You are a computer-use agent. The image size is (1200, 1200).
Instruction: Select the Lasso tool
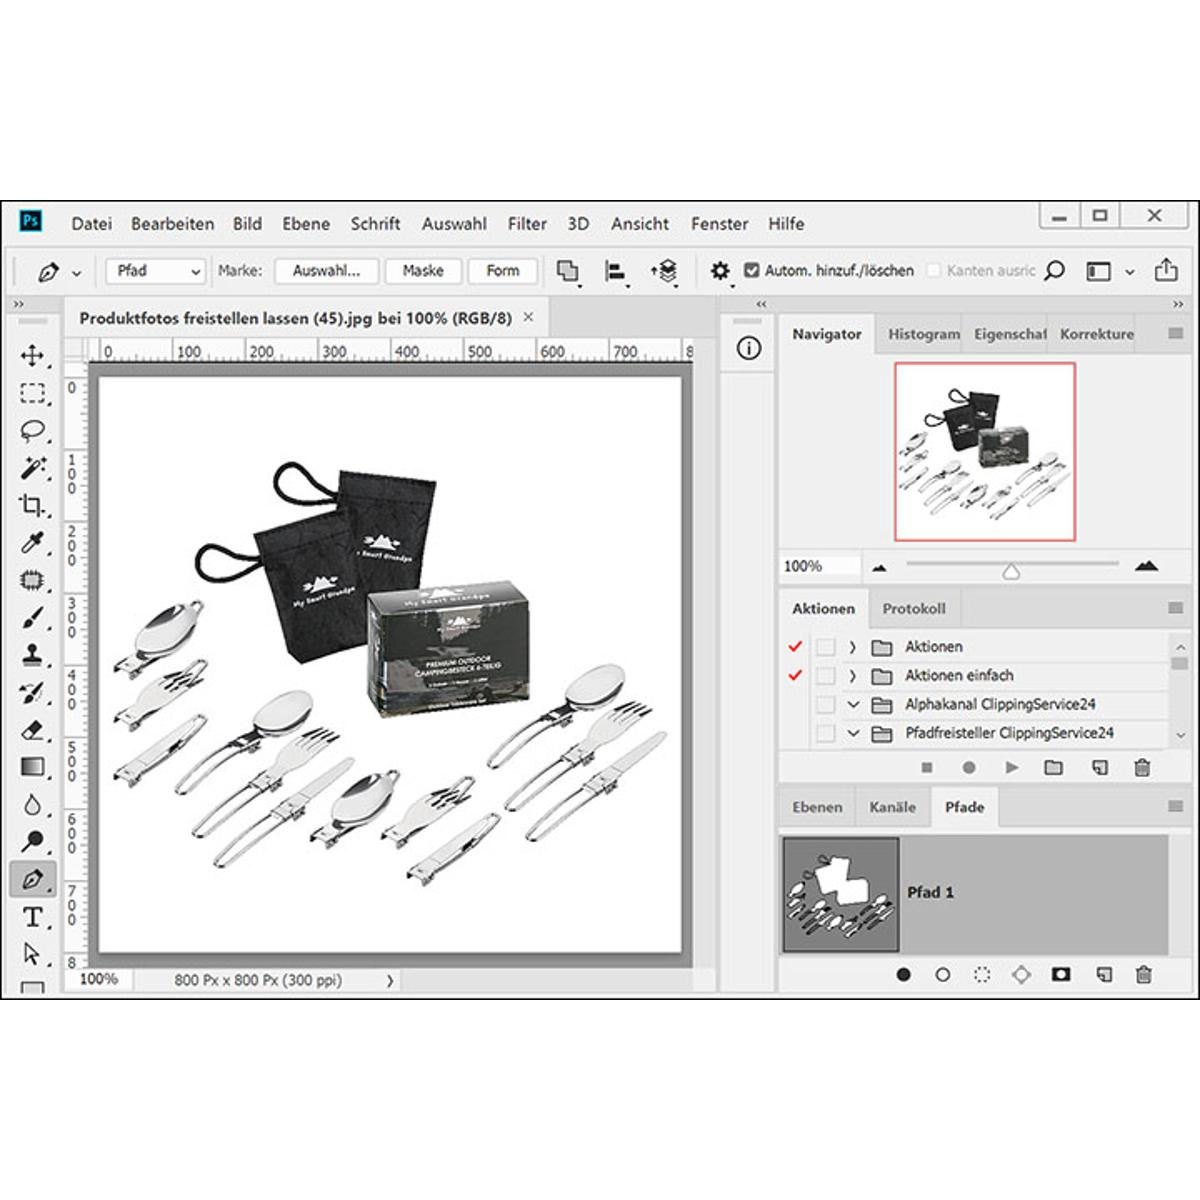(x=32, y=431)
